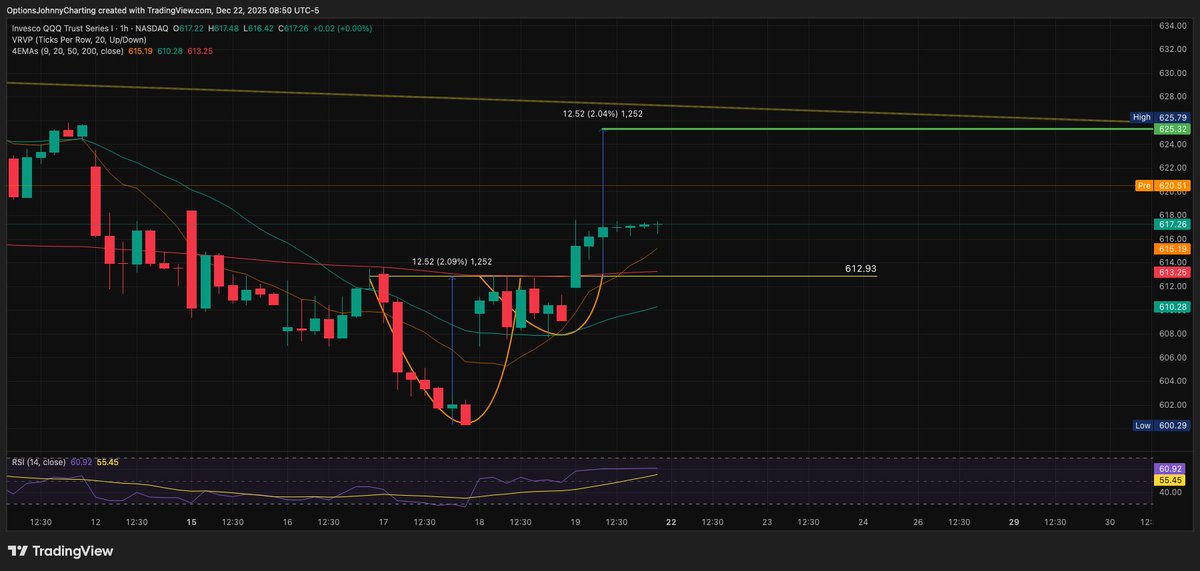Click the yellow 55.45 RSI axis label
1200x571 pixels.
coord(1171,480)
